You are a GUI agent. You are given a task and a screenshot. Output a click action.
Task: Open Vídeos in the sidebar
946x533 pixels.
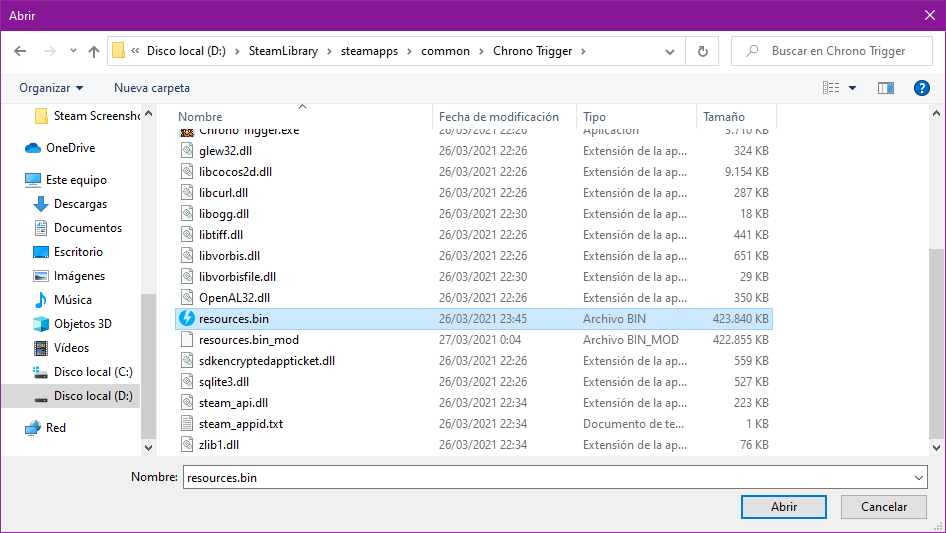[62, 348]
